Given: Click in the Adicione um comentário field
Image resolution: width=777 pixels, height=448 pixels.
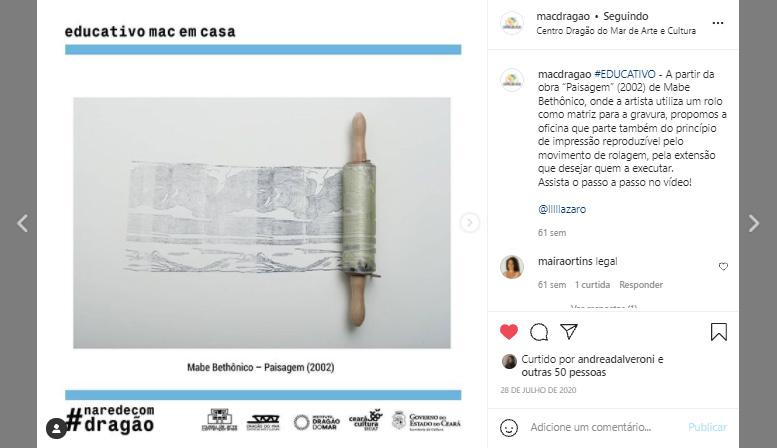Looking at the screenshot, I should (603, 427).
